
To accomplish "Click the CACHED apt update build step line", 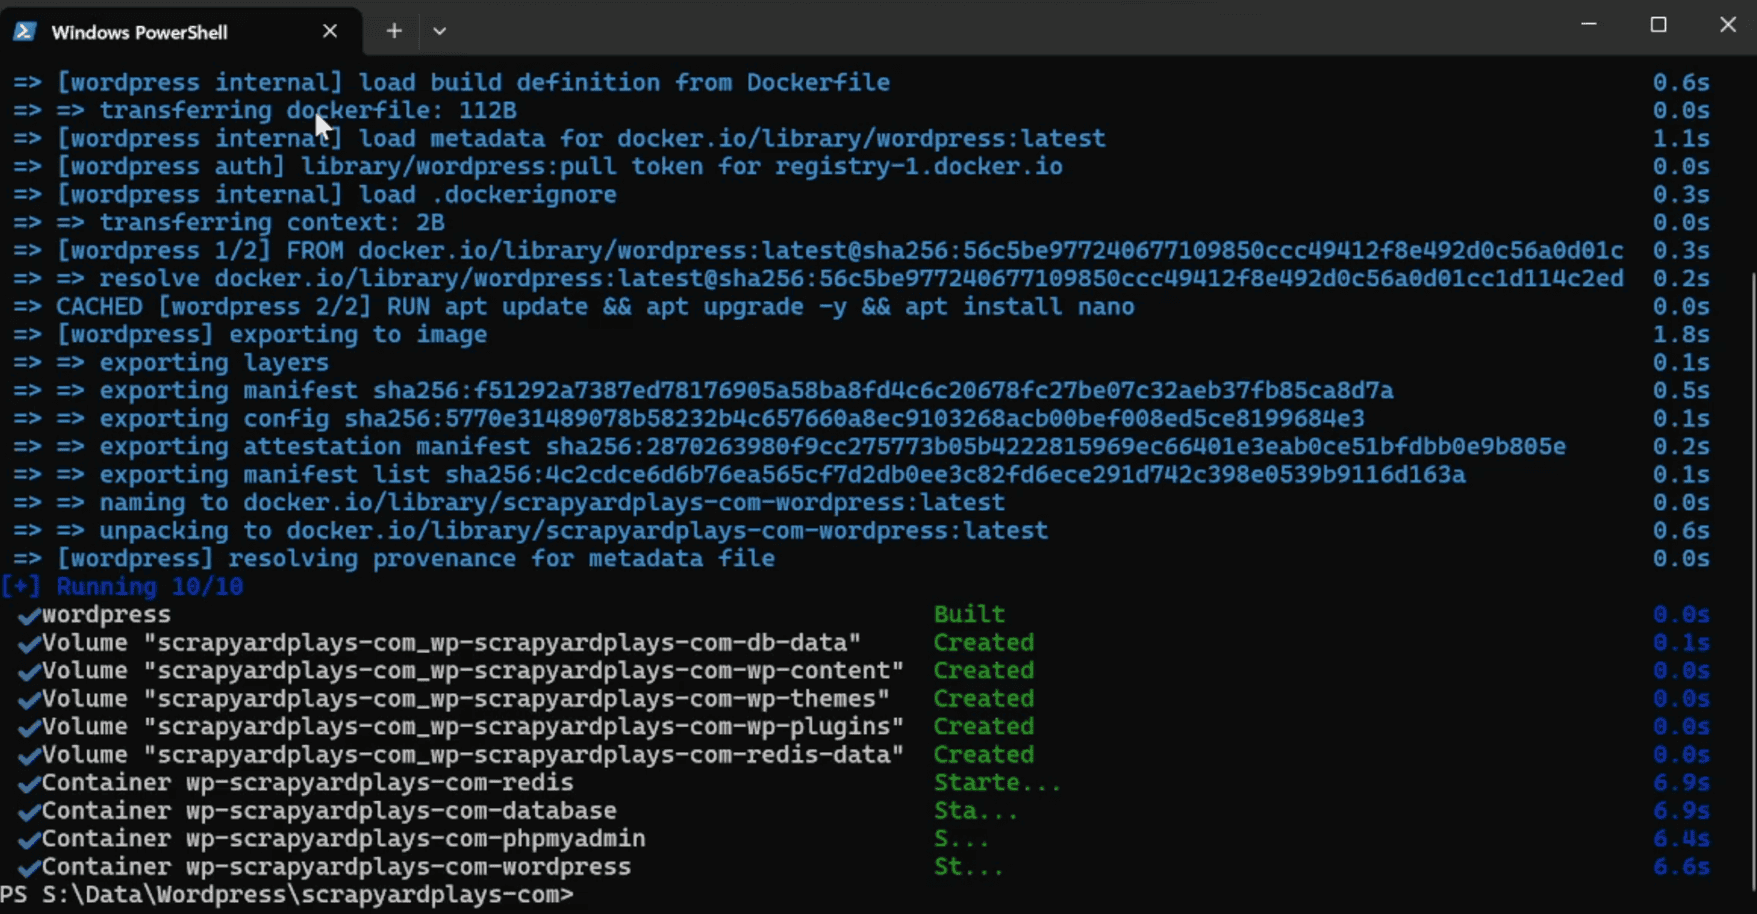I will coord(570,306).
